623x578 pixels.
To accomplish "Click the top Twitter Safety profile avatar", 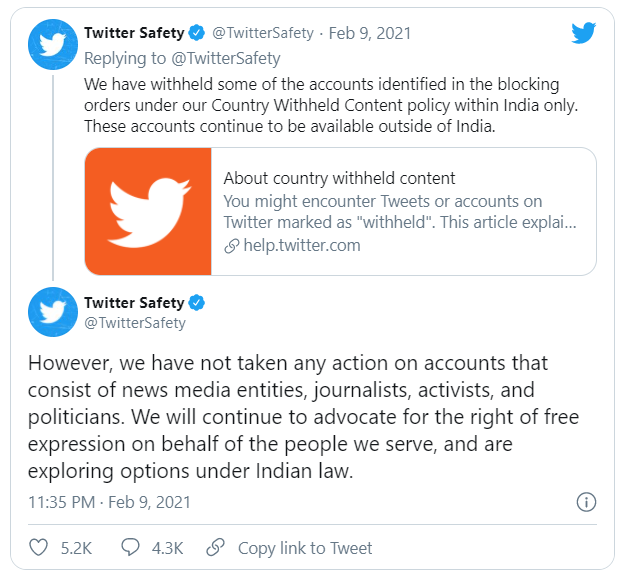I will coord(53,44).
